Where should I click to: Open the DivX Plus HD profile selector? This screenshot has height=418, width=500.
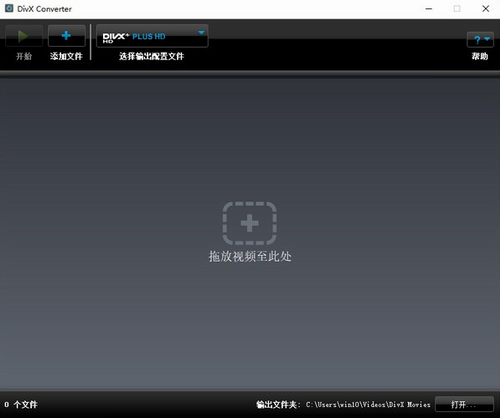[x=152, y=36]
